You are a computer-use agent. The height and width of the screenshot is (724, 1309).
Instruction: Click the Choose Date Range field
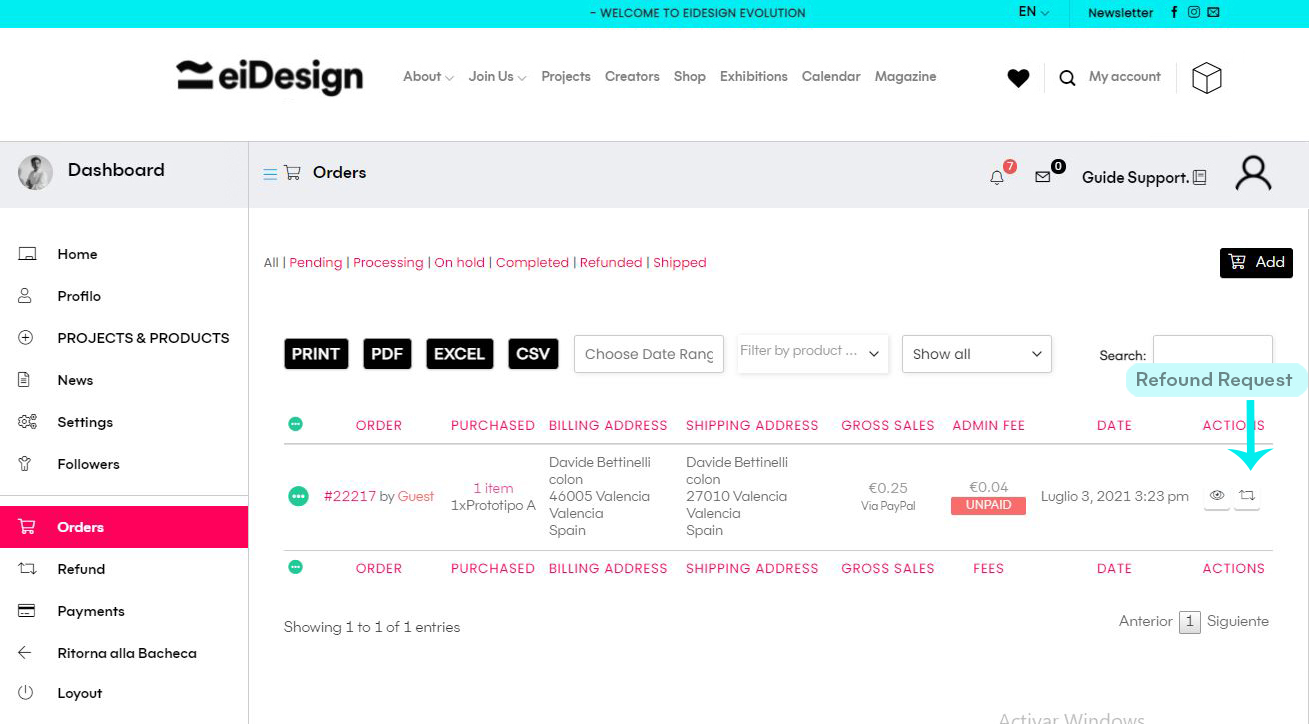point(649,354)
